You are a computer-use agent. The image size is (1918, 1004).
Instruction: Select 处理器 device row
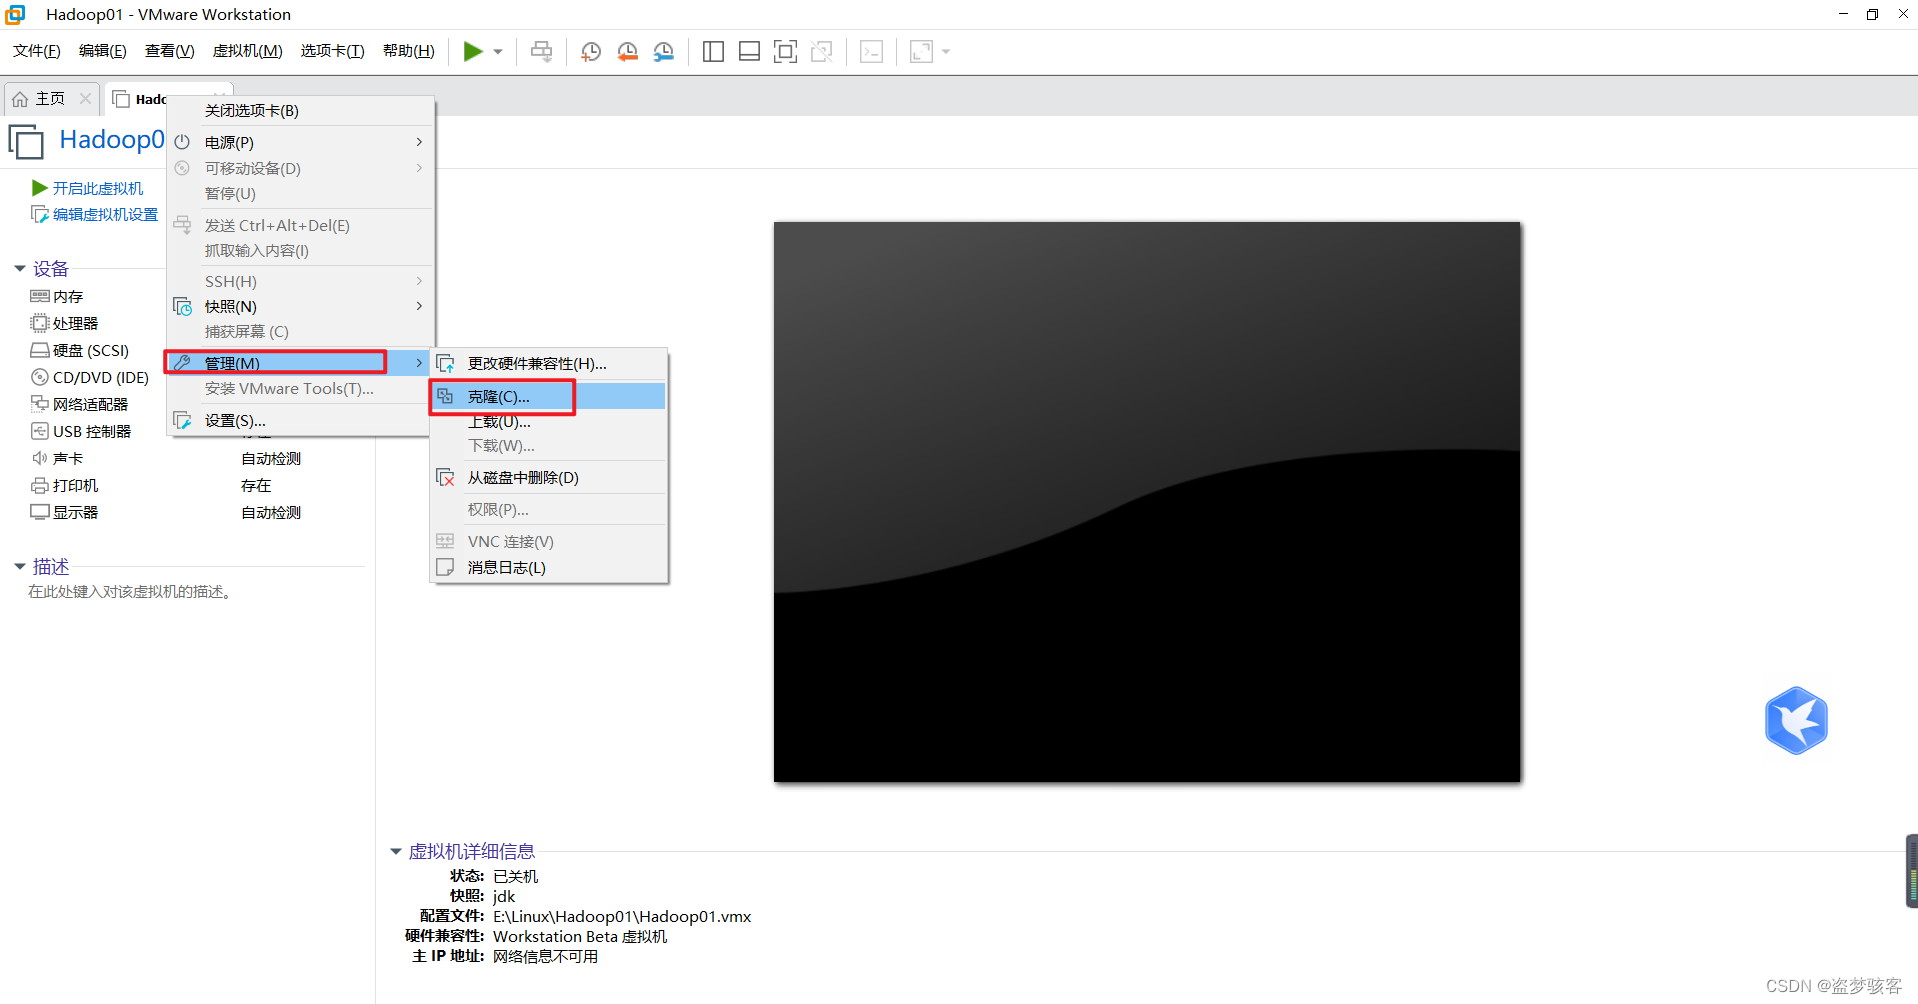[x=65, y=323]
